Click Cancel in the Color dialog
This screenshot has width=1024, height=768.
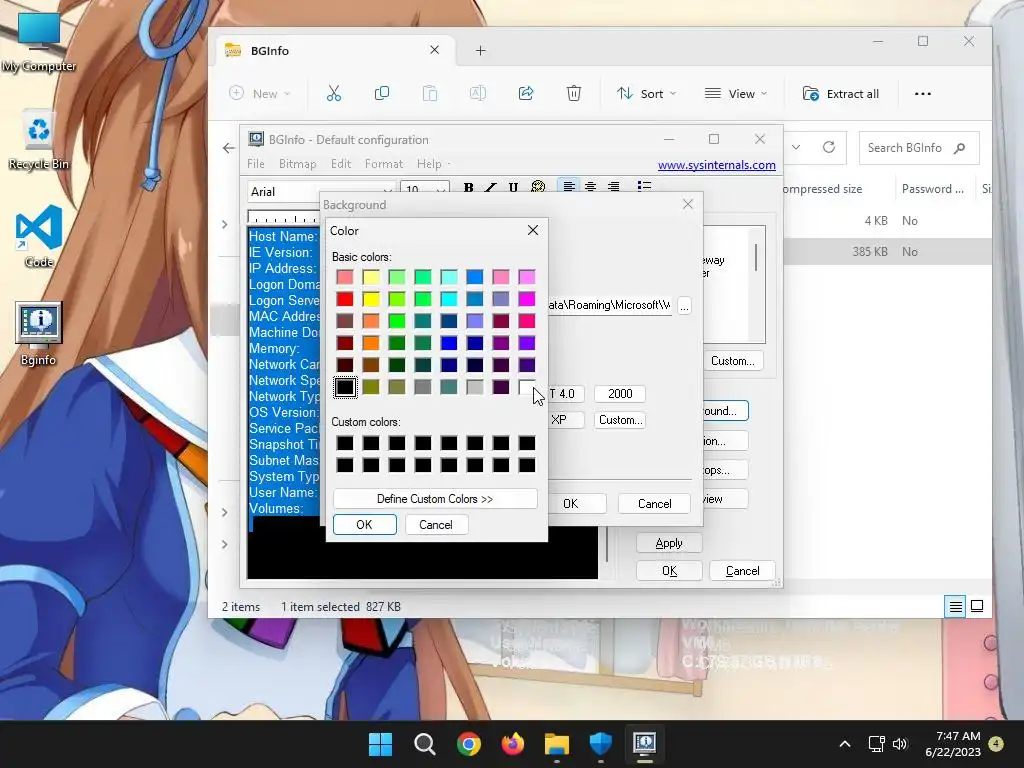tap(436, 524)
